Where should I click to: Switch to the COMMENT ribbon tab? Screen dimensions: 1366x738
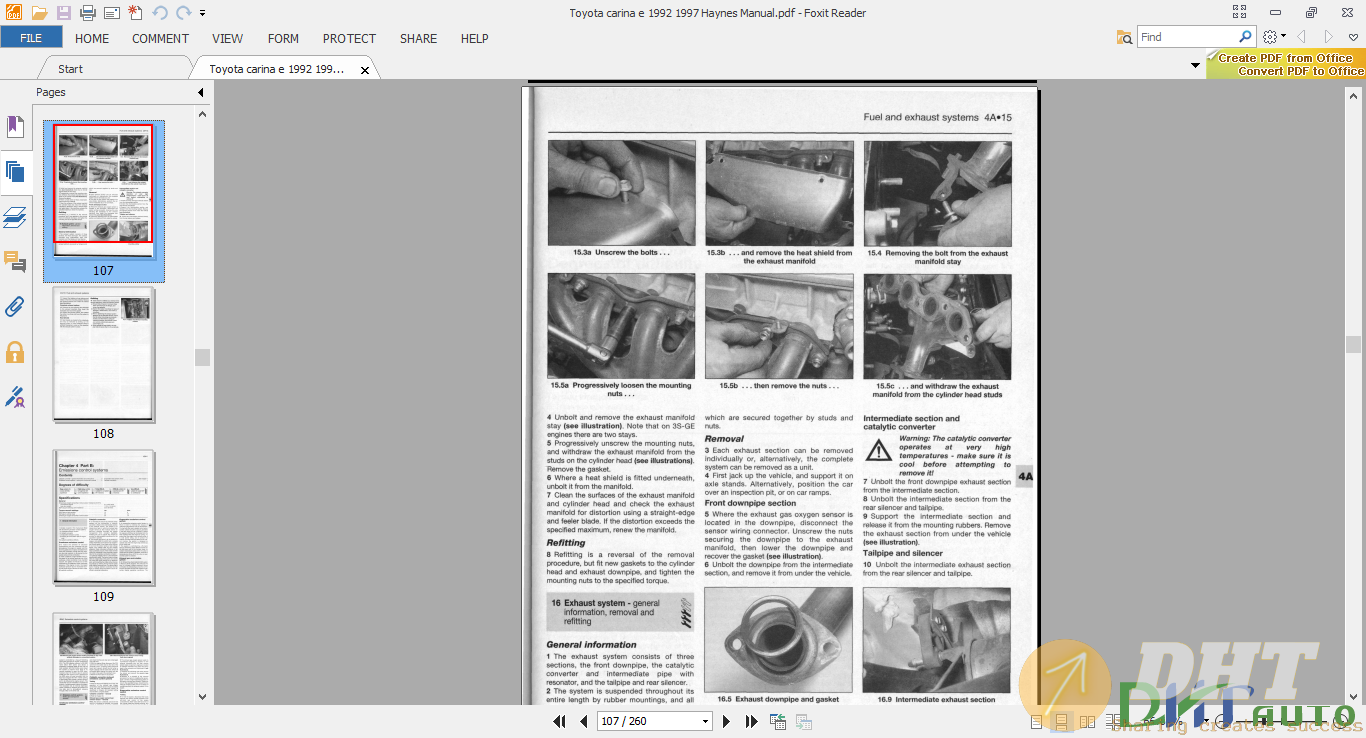(160, 38)
